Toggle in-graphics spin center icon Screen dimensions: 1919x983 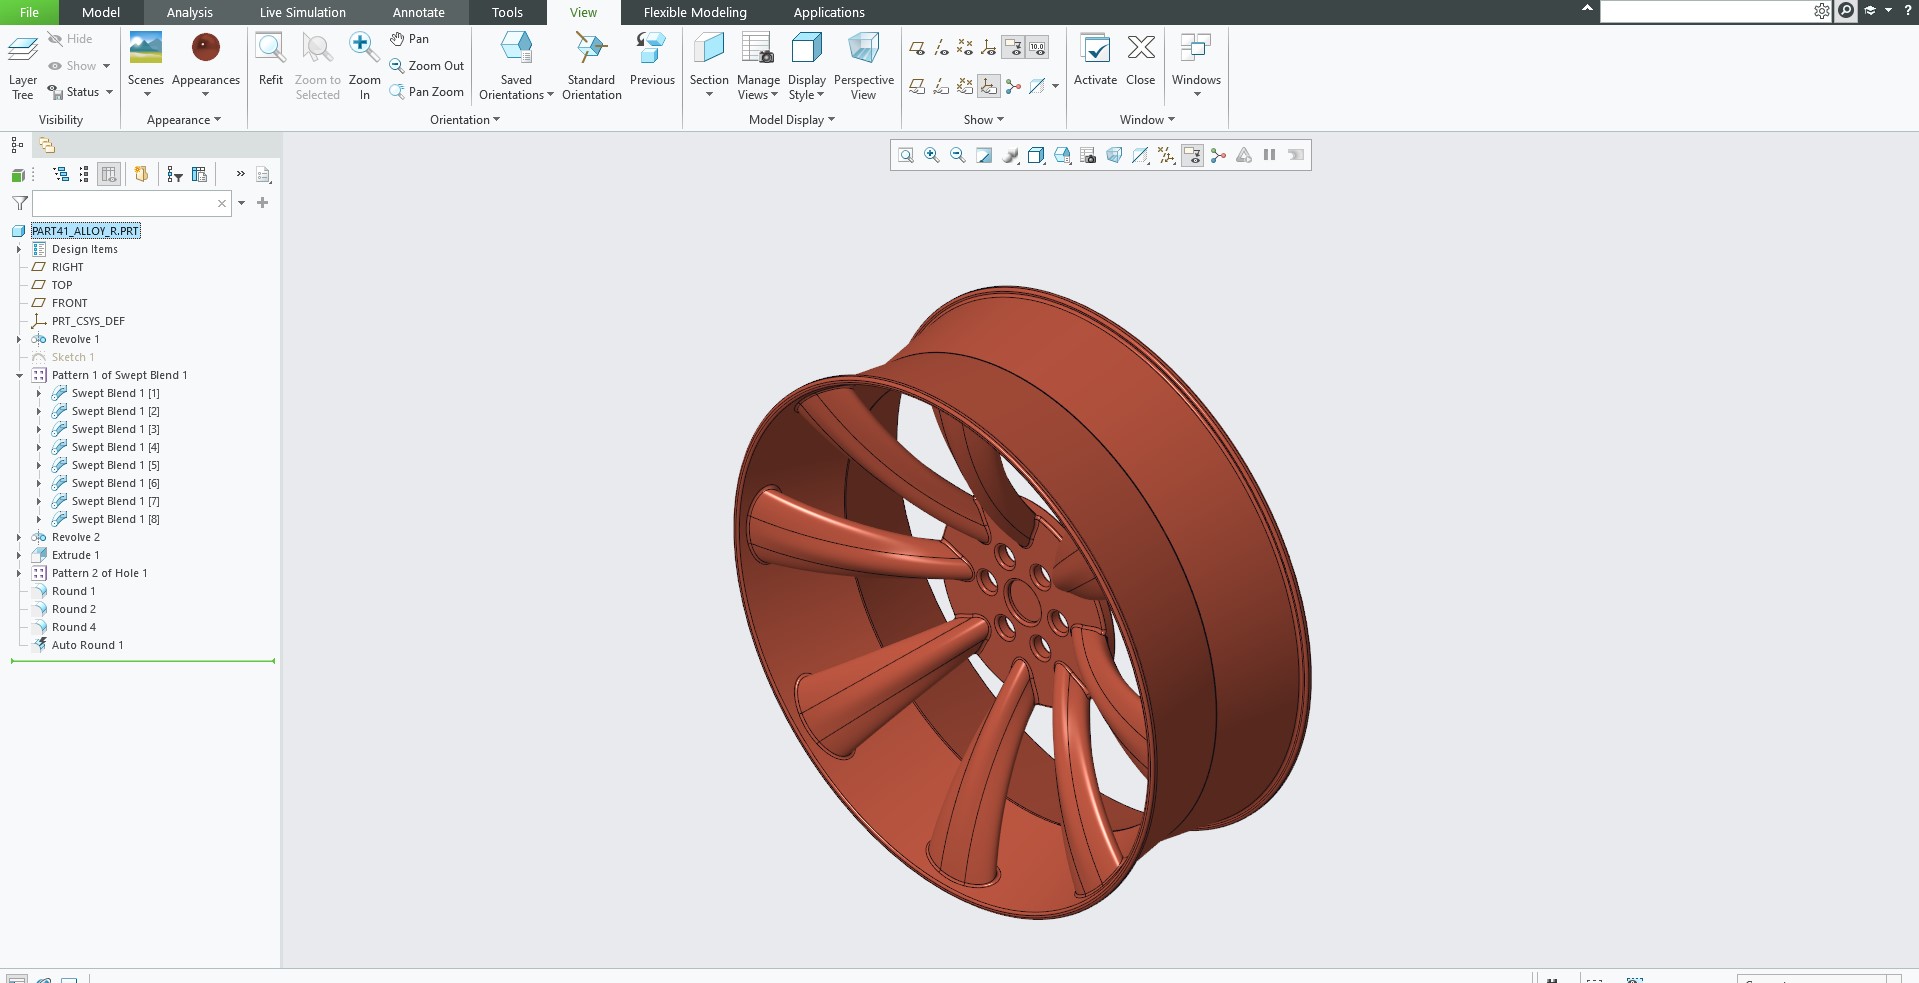point(1218,155)
